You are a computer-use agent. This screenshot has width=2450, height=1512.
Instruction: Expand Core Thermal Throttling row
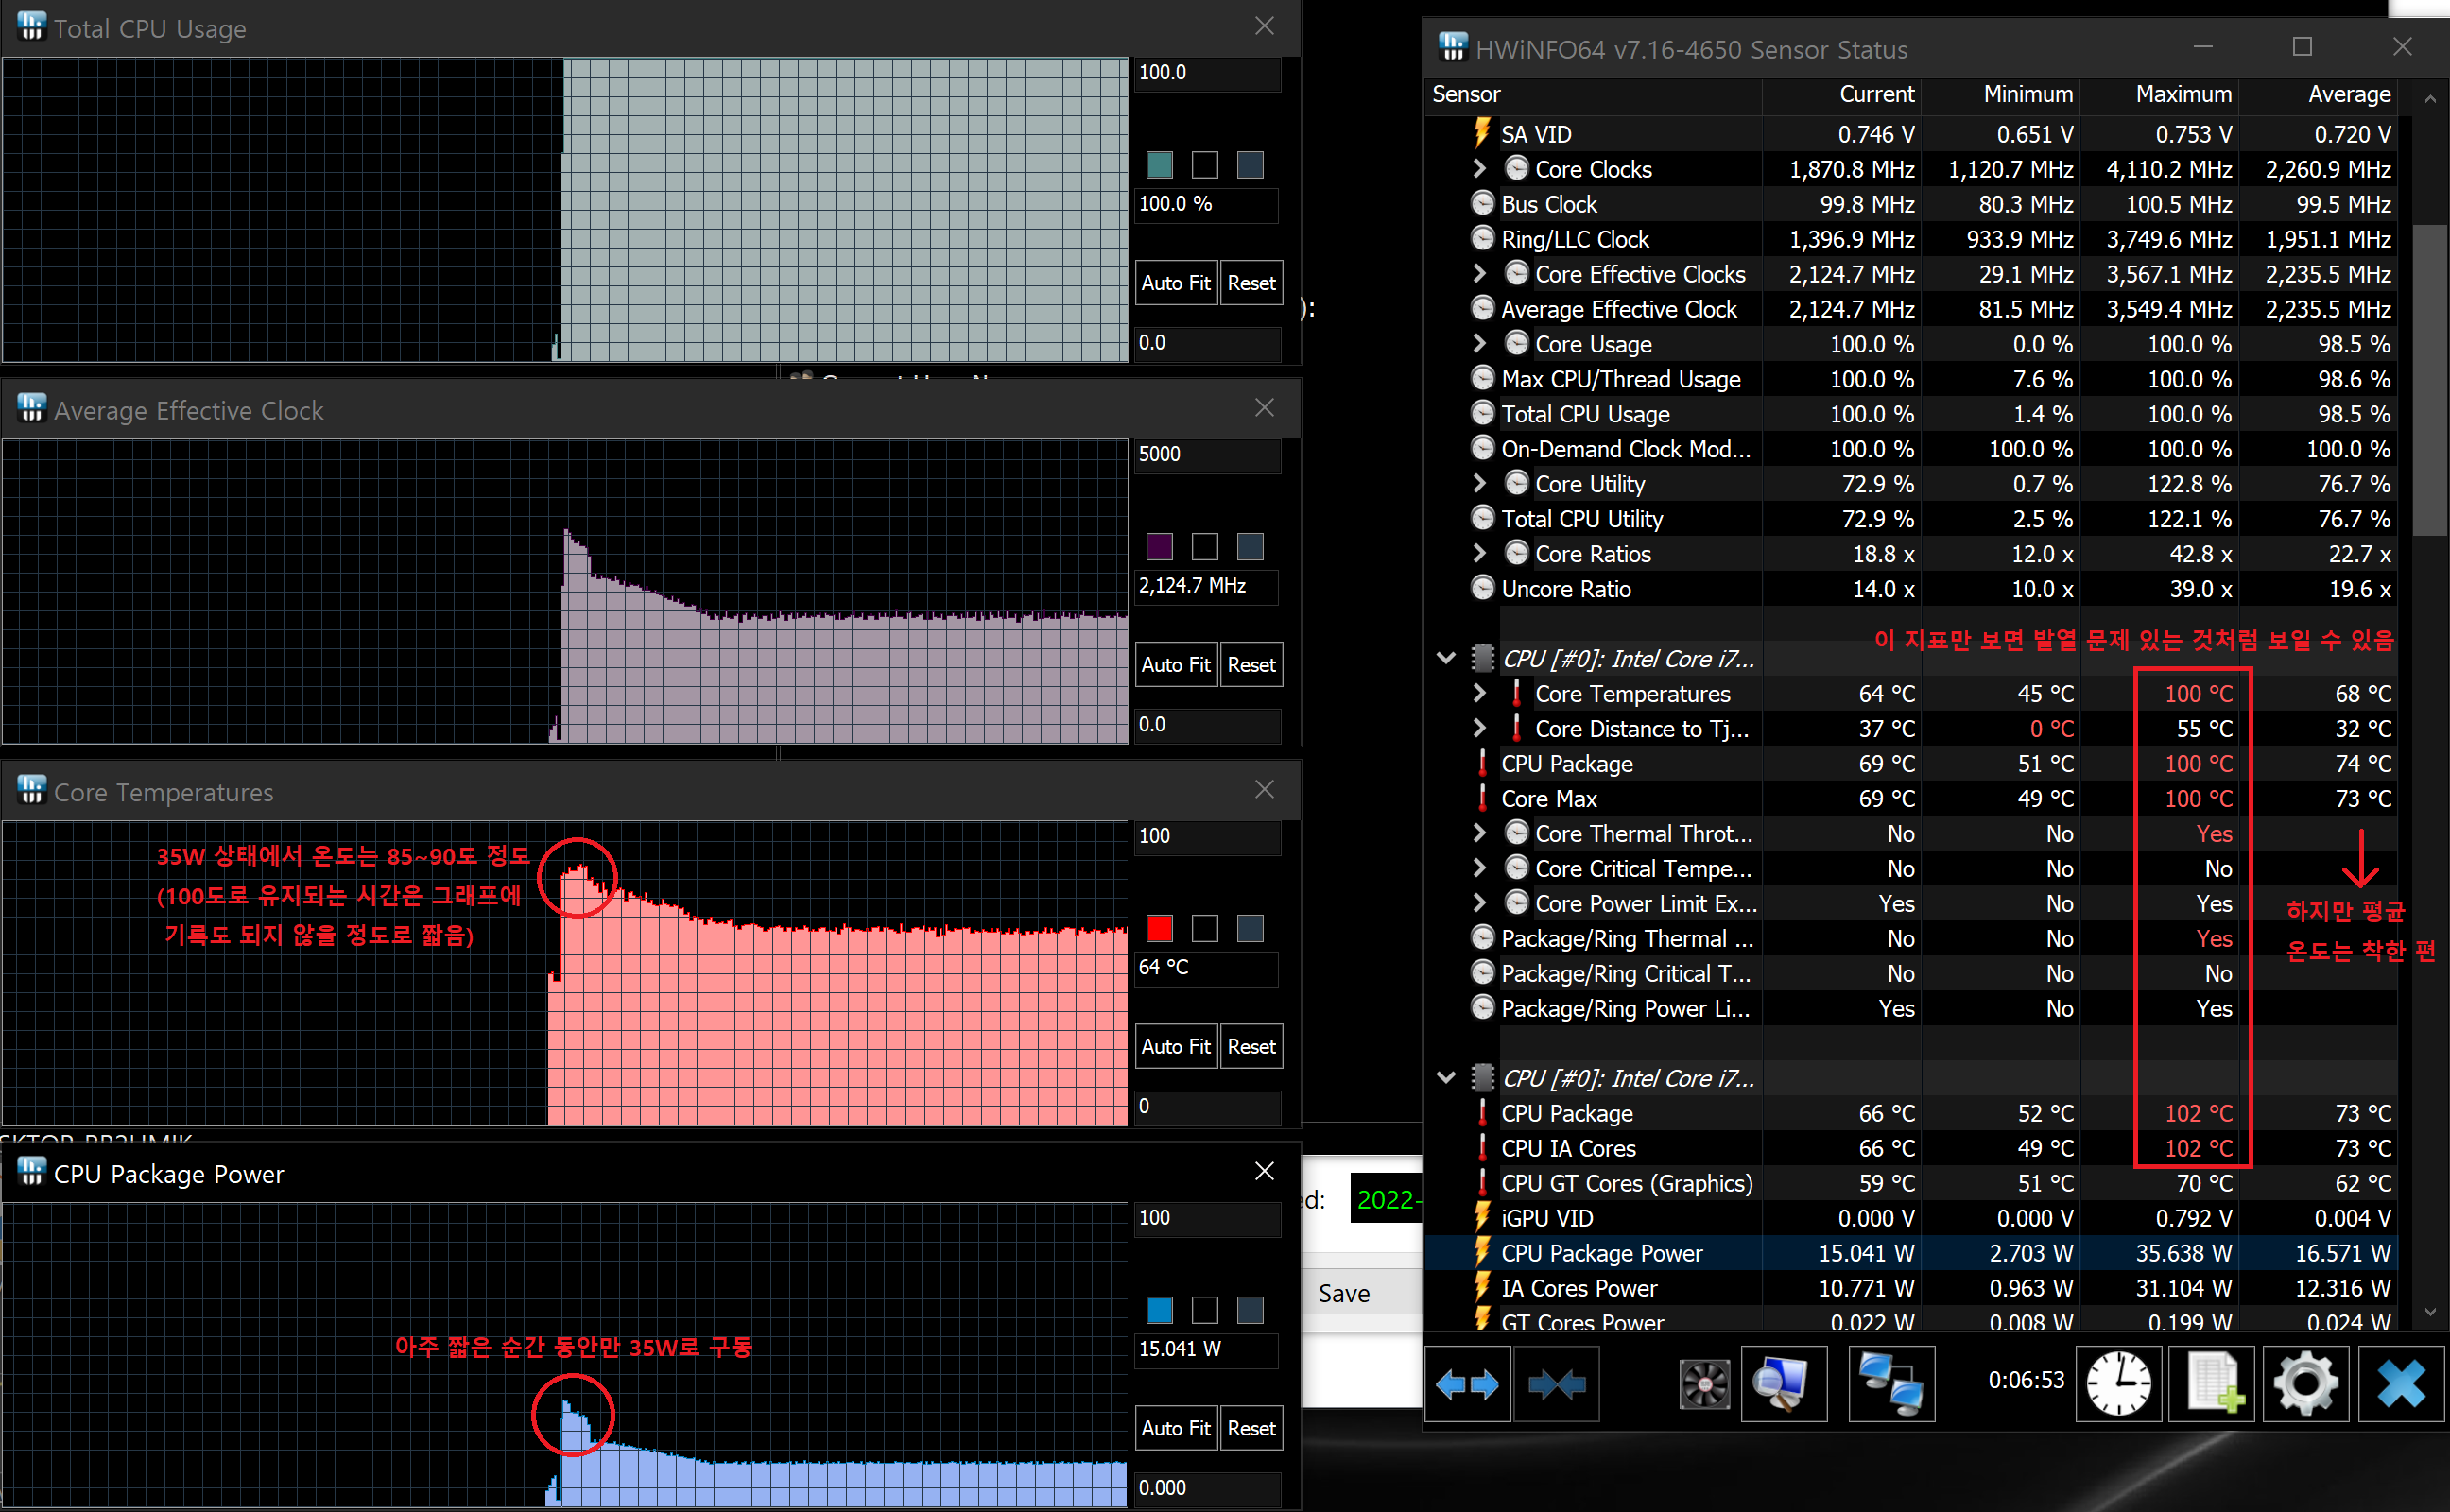point(1480,833)
